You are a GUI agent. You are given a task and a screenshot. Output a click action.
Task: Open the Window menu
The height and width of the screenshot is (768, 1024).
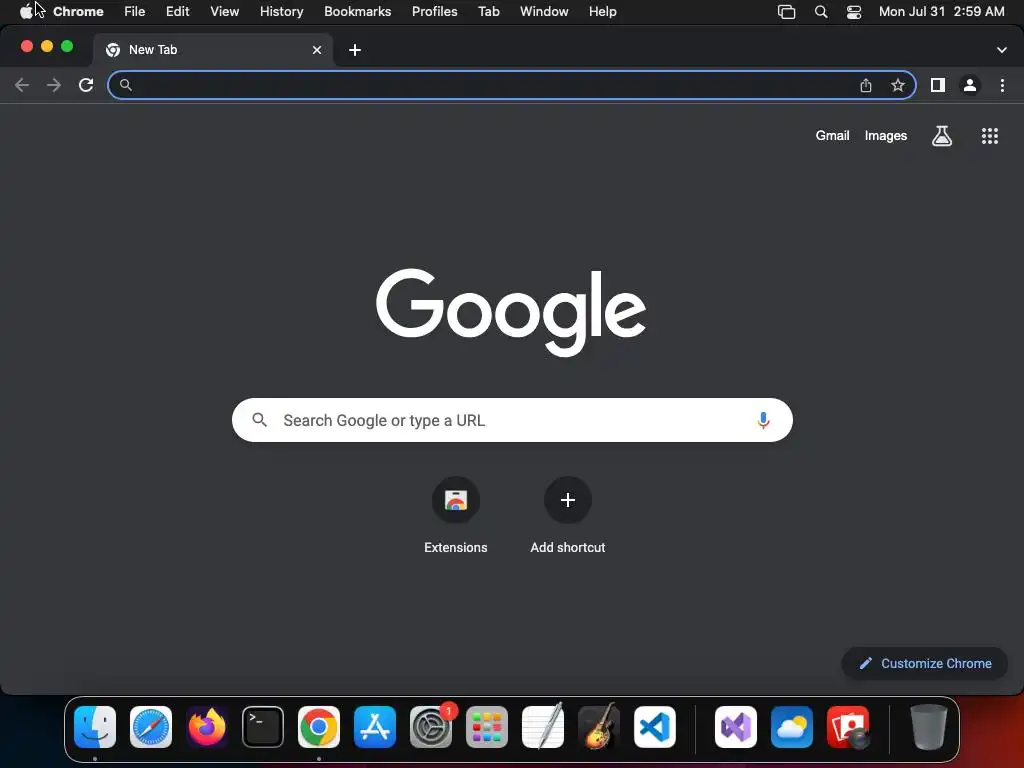[x=544, y=11]
